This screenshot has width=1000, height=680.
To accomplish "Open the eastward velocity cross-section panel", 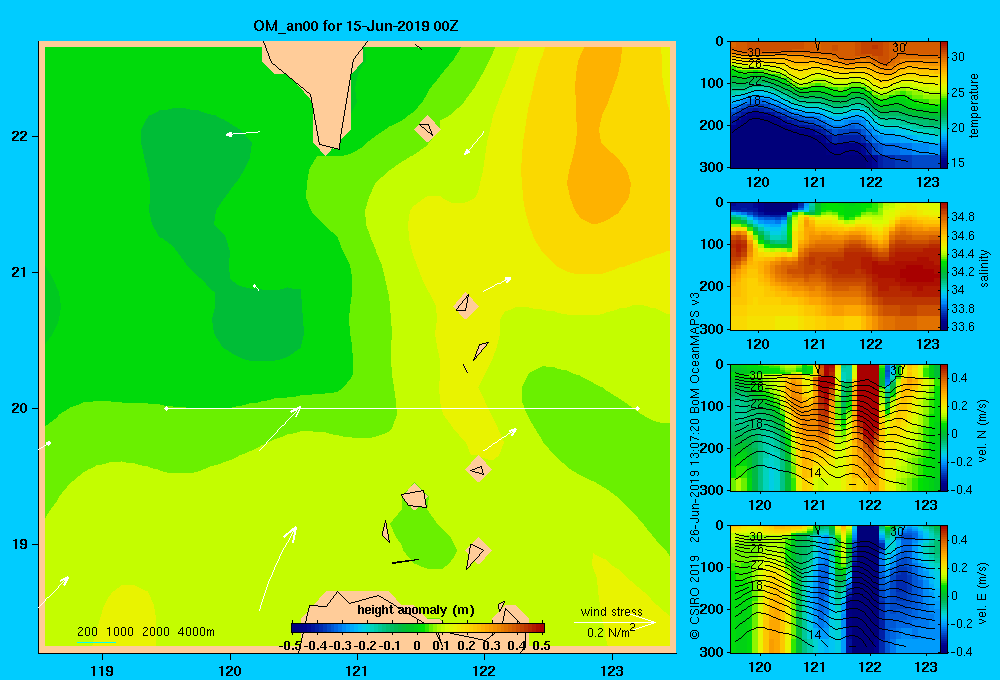I will click(x=834, y=589).
